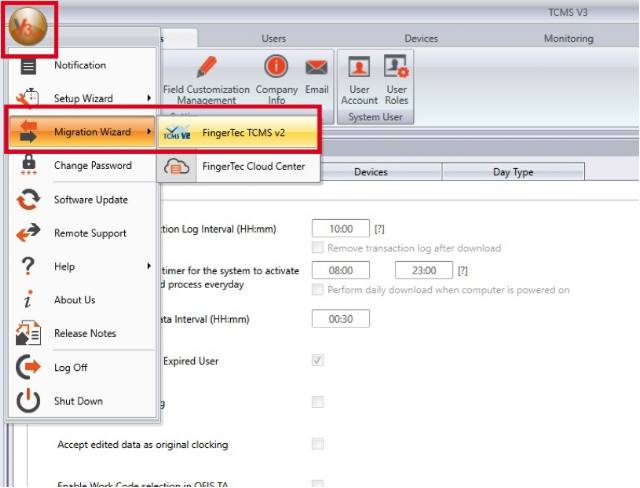Click the About Us info icon
Viewport: 640px width, 488px height.
point(28,299)
